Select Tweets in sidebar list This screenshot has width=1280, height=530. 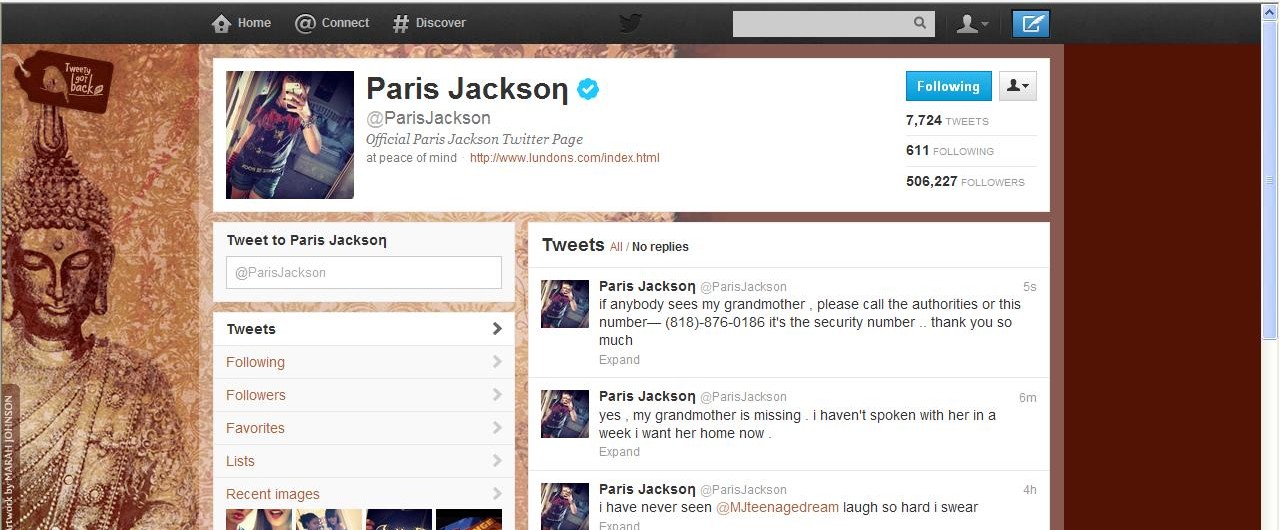click(x=364, y=329)
